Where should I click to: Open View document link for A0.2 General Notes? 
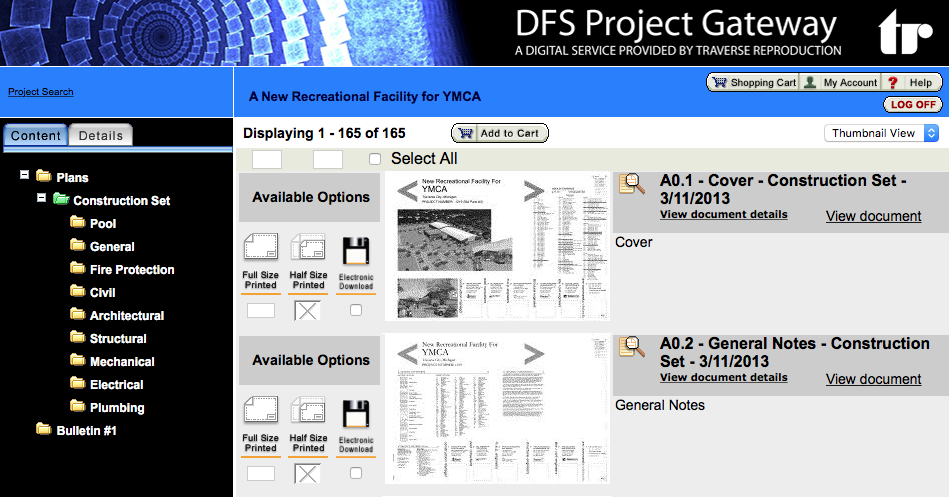[873, 379]
